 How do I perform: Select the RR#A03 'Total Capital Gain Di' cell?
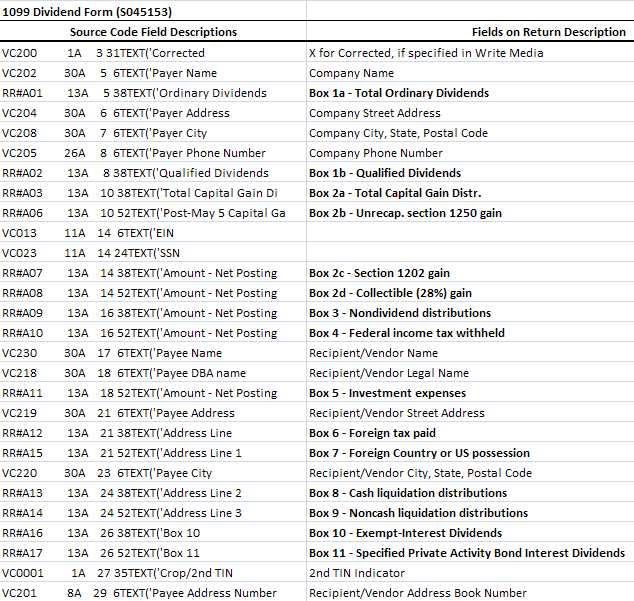(153, 193)
